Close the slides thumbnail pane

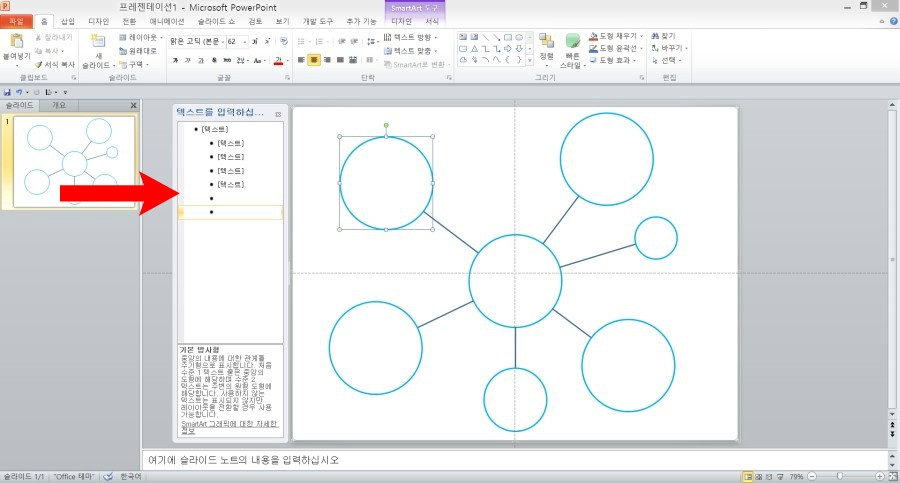tap(133, 105)
